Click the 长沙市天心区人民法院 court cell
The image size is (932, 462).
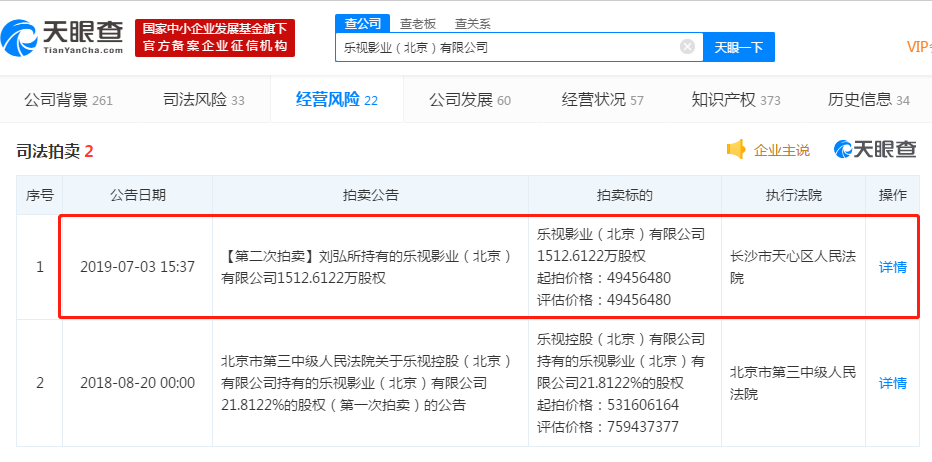[x=794, y=267]
